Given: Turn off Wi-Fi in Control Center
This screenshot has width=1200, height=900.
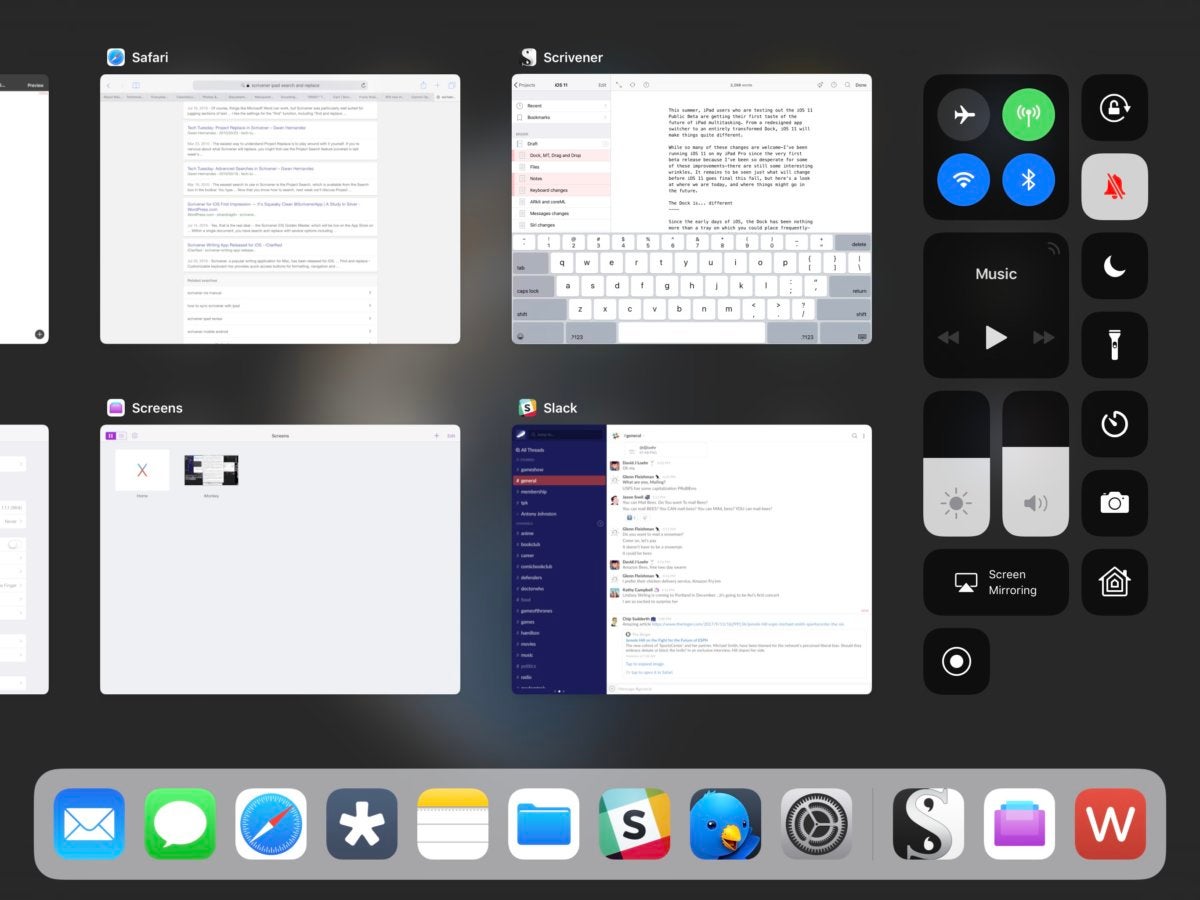Looking at the screenshot, I should (x=964, y=180).
